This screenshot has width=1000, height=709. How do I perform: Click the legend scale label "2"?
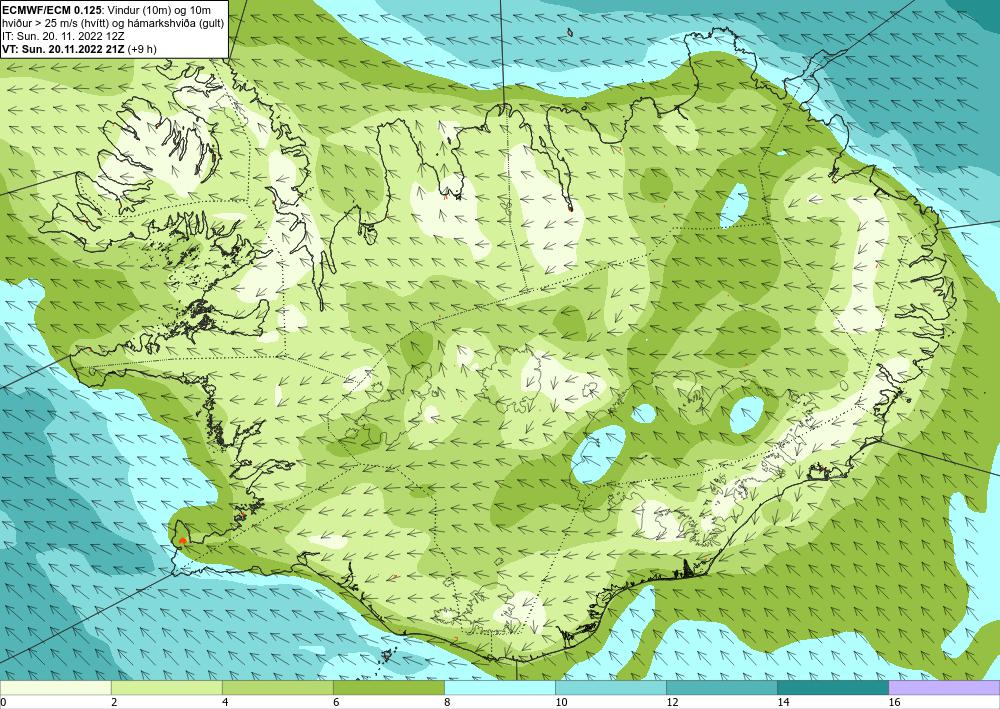(x=114, y=703)
